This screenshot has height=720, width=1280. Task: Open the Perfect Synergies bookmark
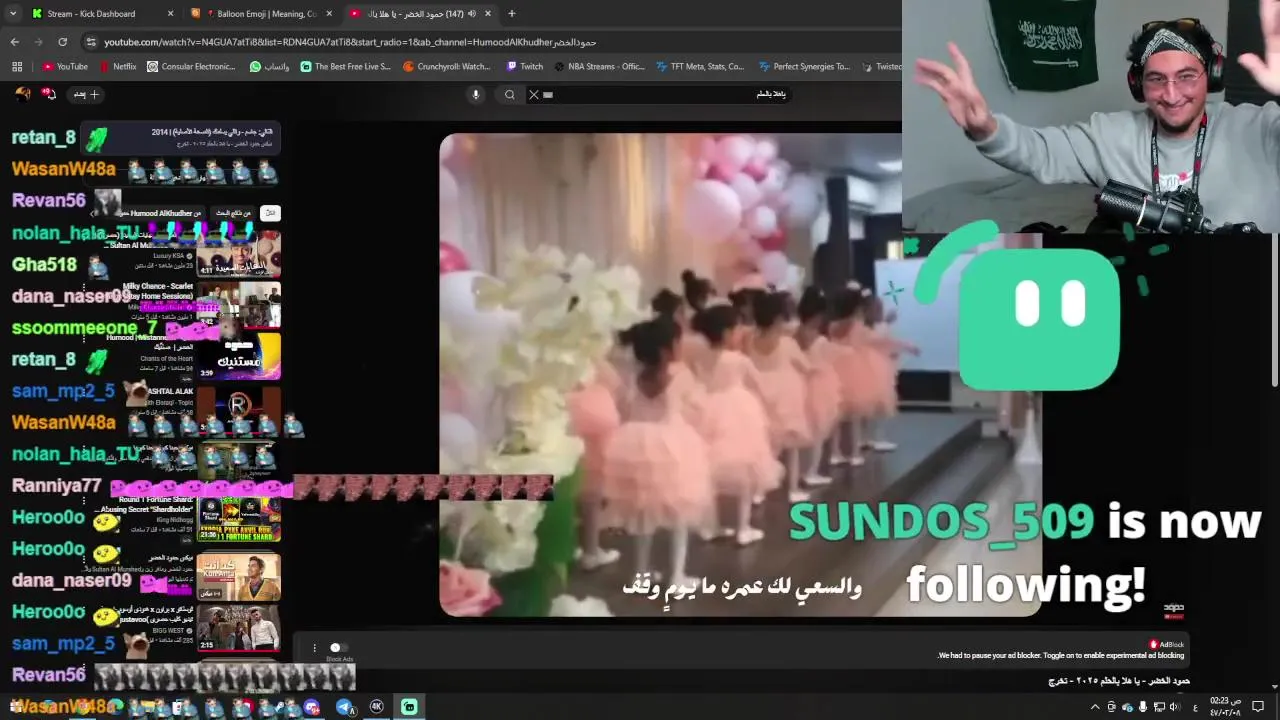point(804,67)
